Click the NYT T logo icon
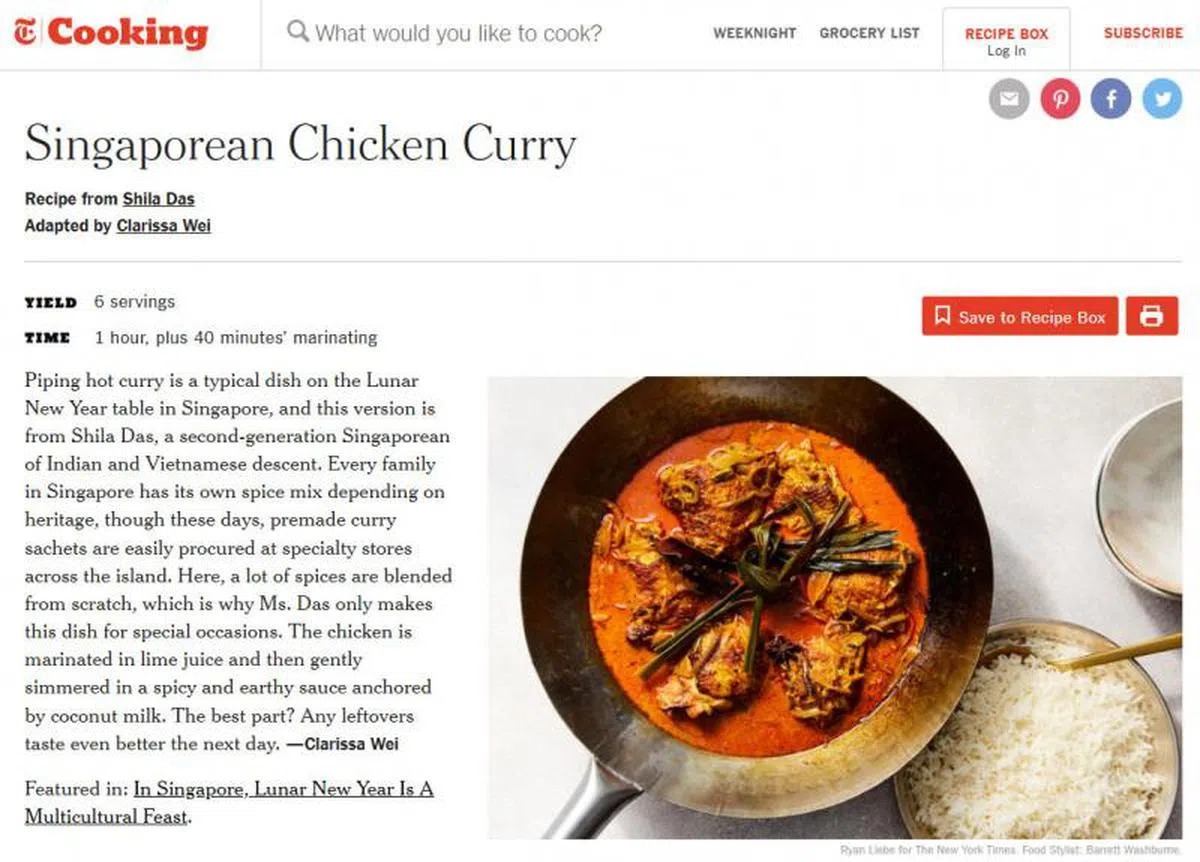Viewport: 1200px width, 862px height. 24,33
